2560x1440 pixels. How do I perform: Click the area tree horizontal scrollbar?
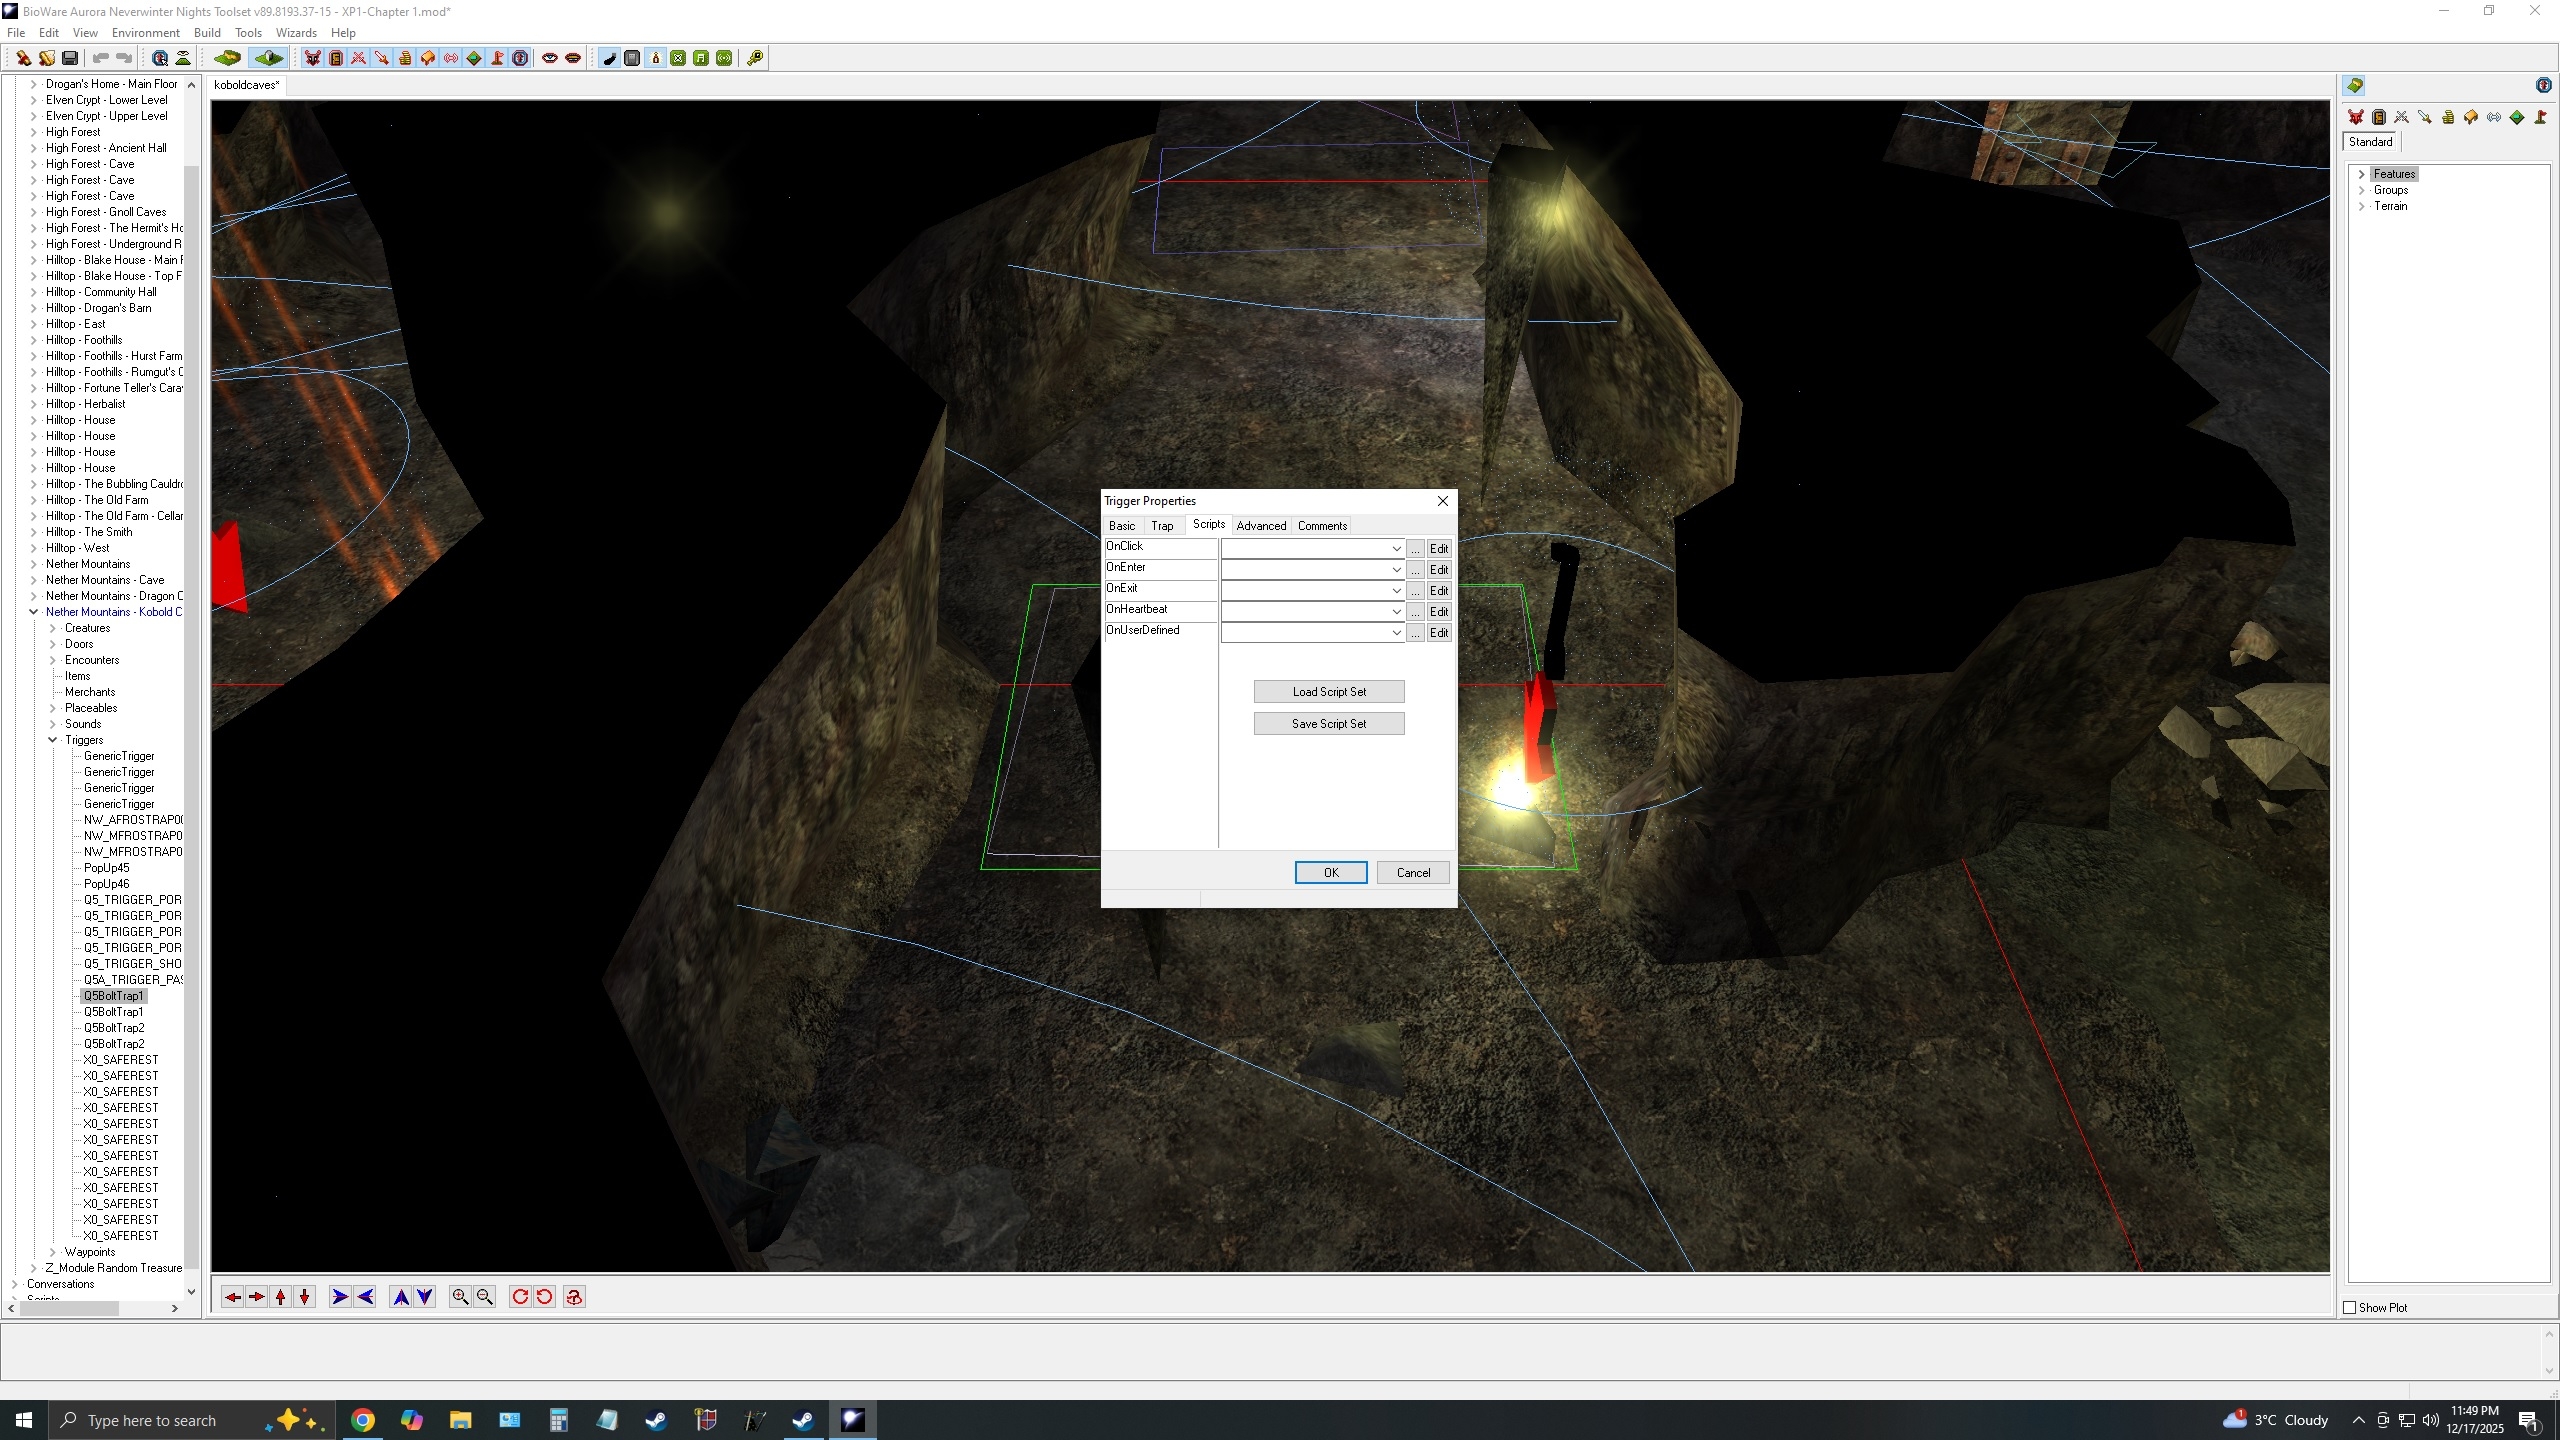70,1308
